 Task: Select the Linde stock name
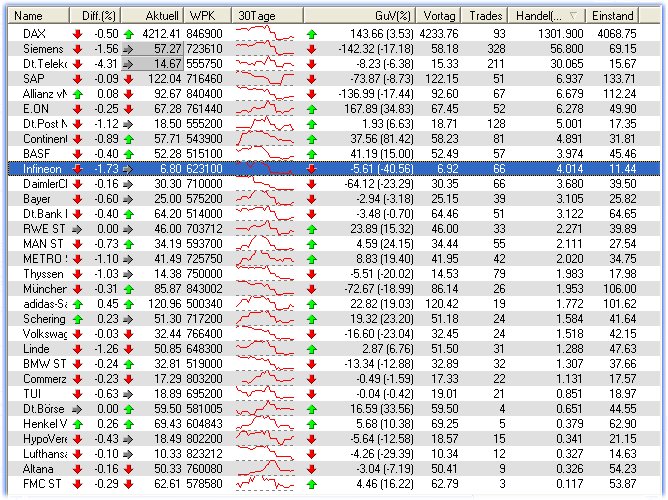pyautogui.click(x=36, y=349)
